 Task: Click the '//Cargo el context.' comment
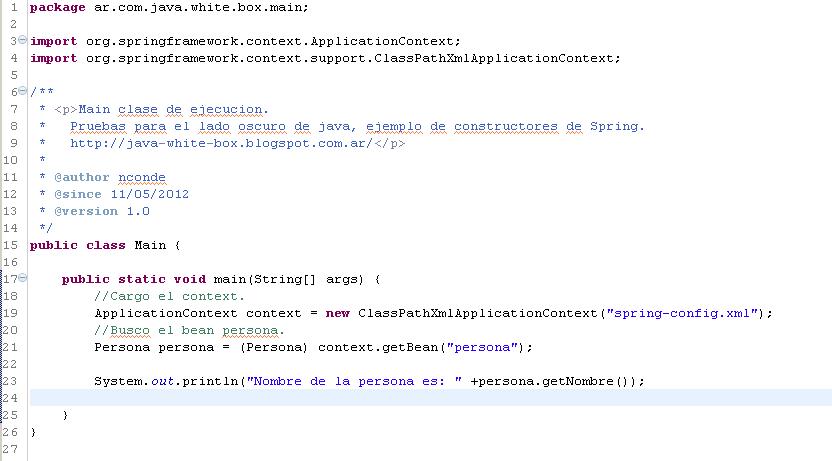(169, 296)
